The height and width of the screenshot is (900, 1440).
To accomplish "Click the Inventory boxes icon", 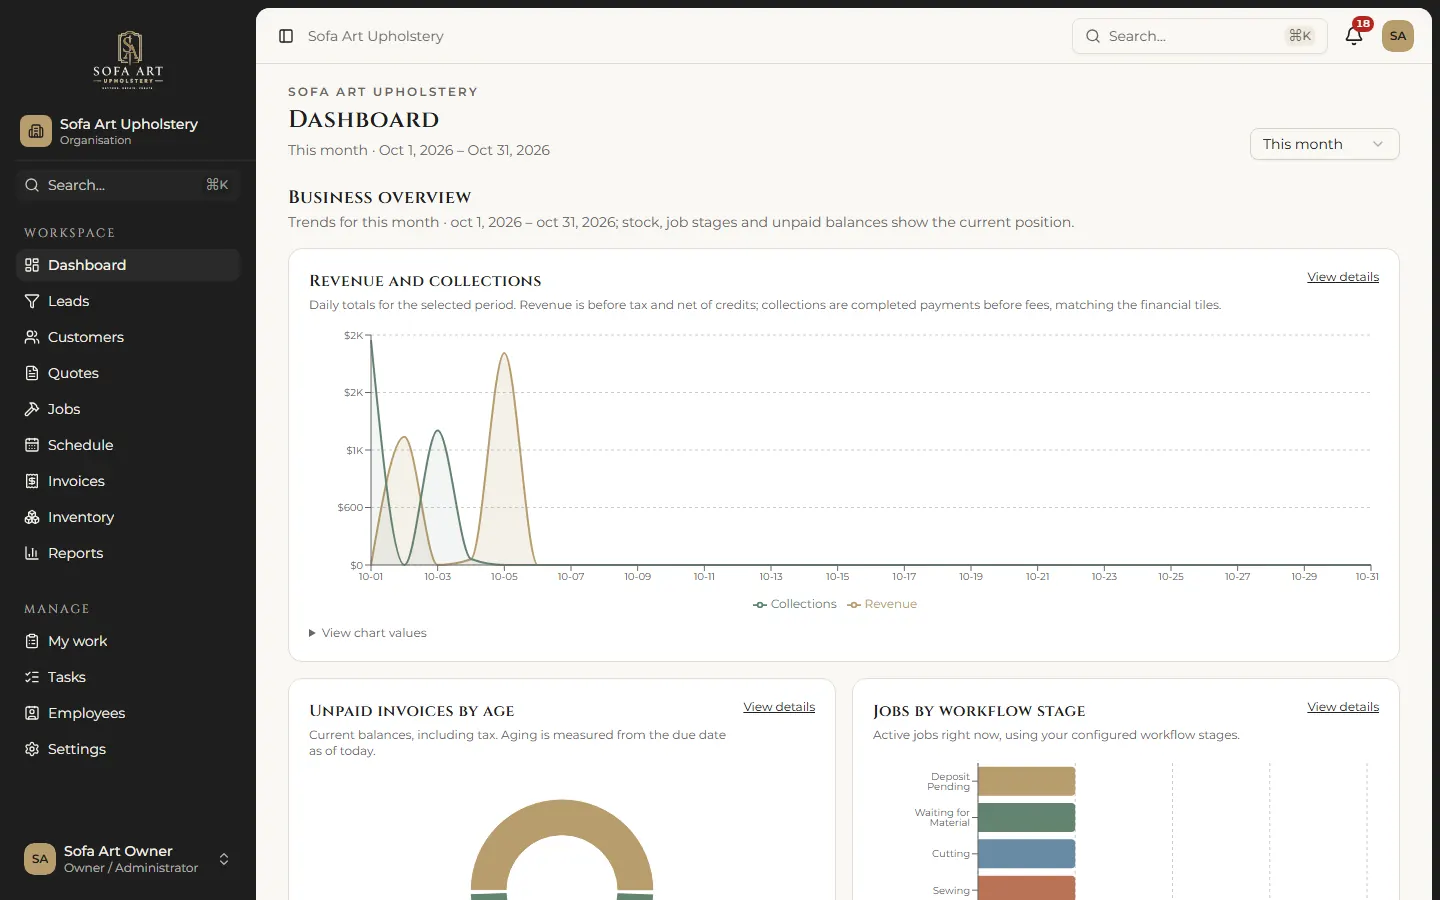I will 32,517.
